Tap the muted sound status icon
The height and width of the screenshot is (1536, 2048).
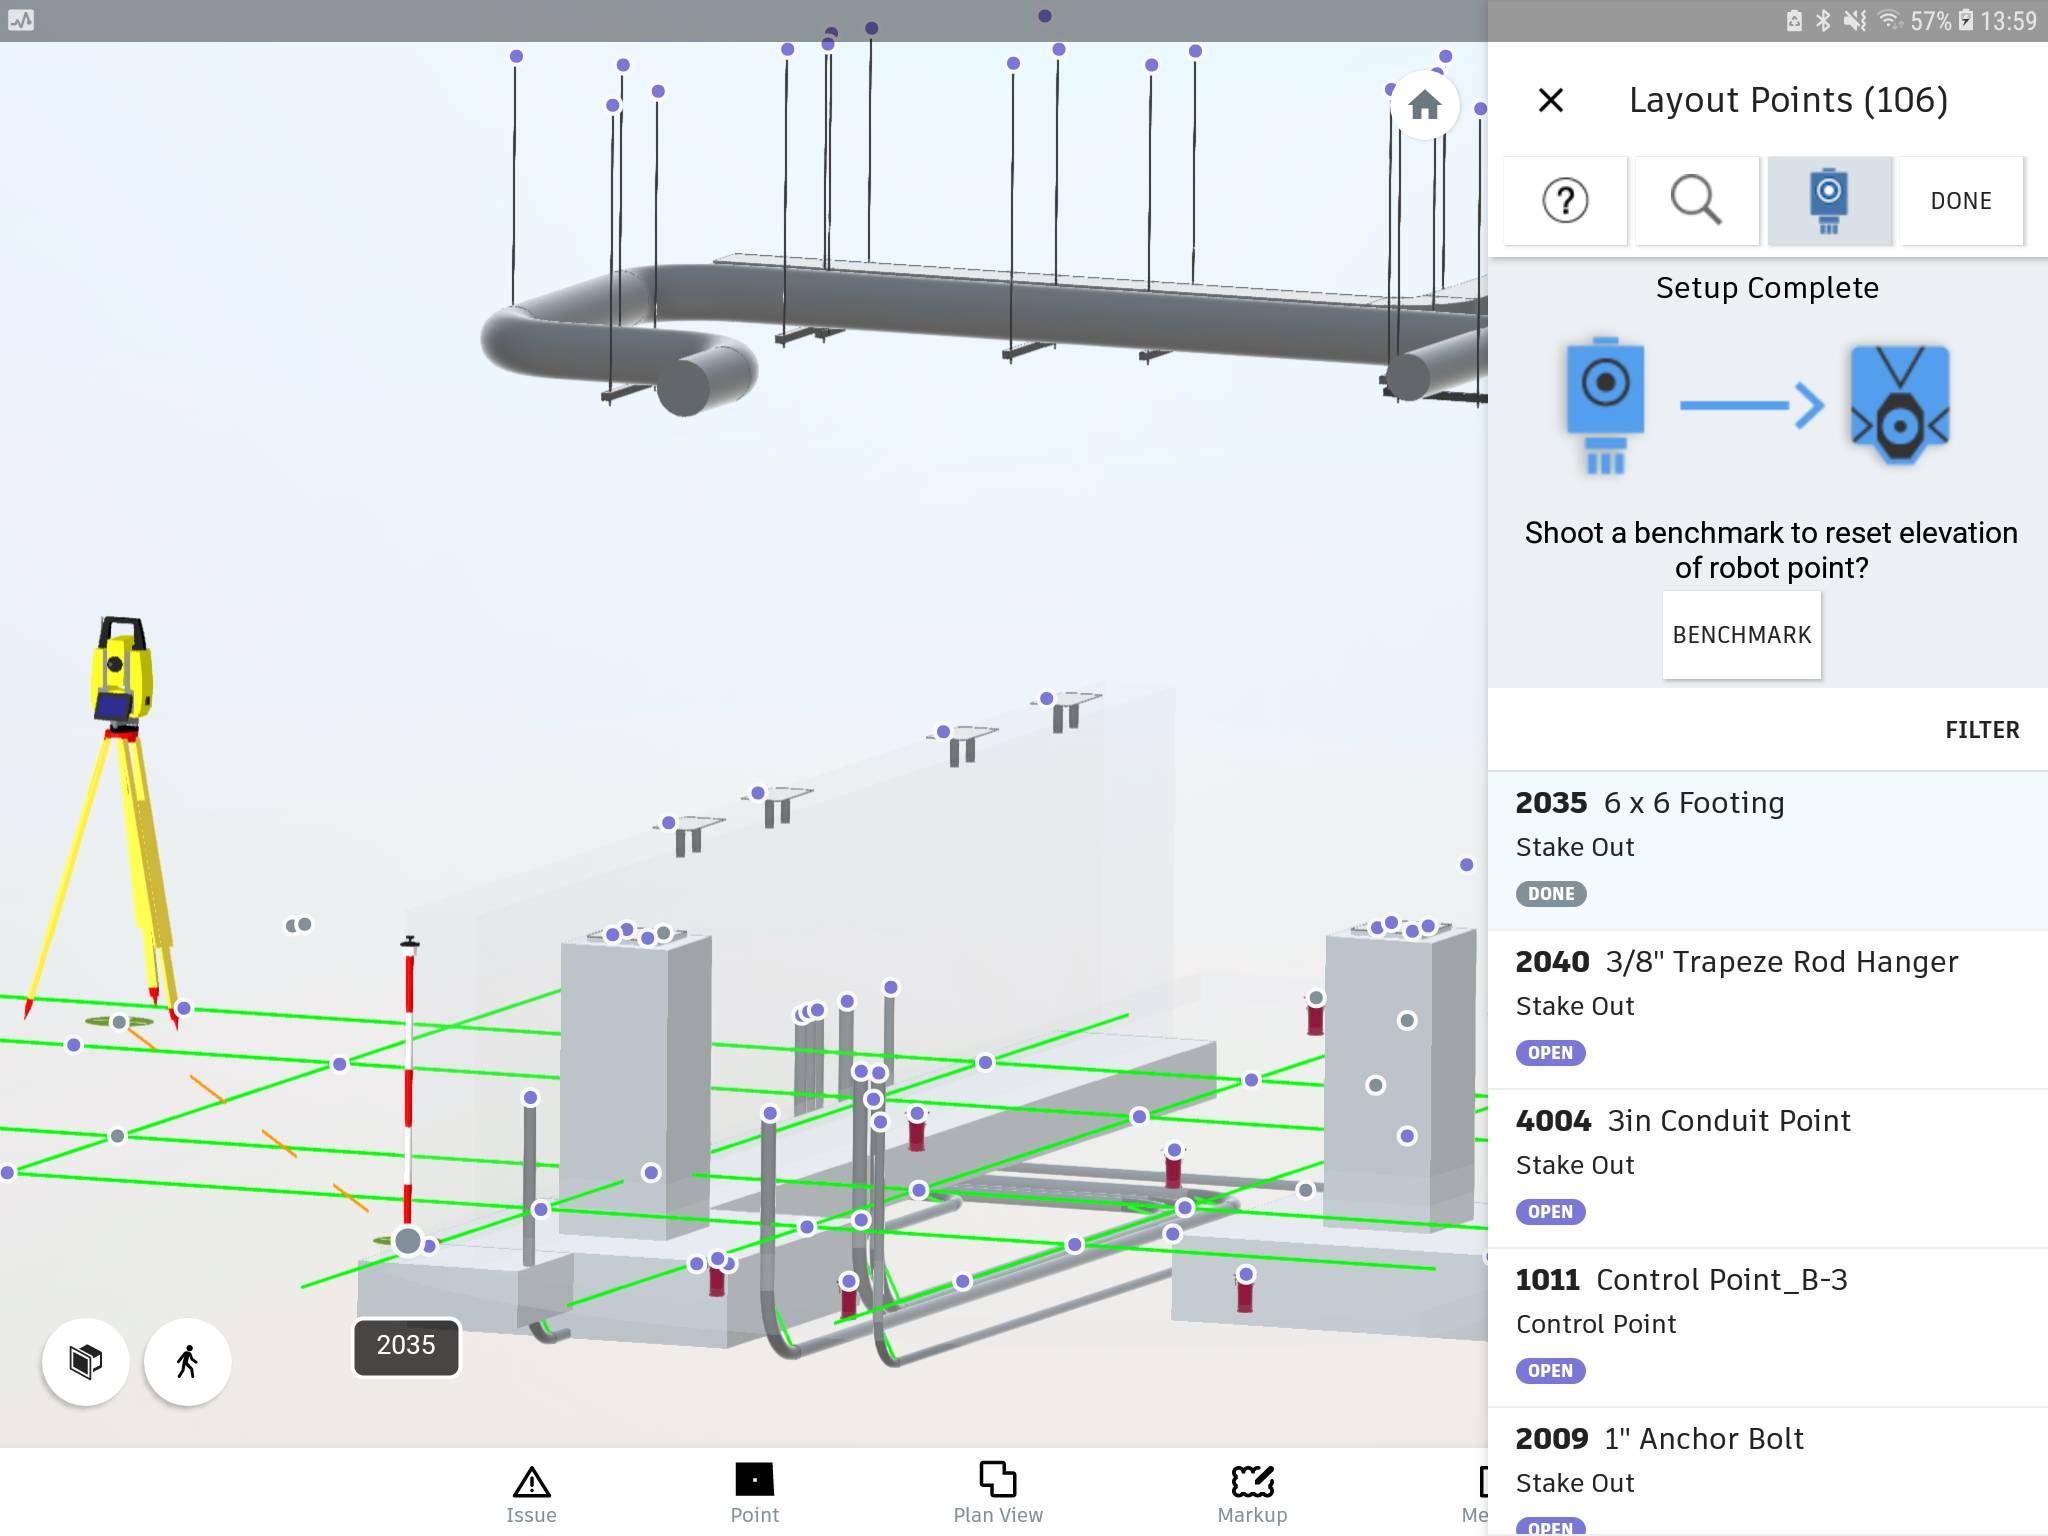[1855, 21]
